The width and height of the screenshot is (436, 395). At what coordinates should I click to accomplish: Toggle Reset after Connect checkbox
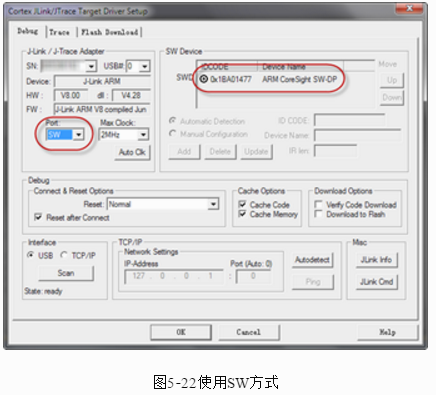38,217
